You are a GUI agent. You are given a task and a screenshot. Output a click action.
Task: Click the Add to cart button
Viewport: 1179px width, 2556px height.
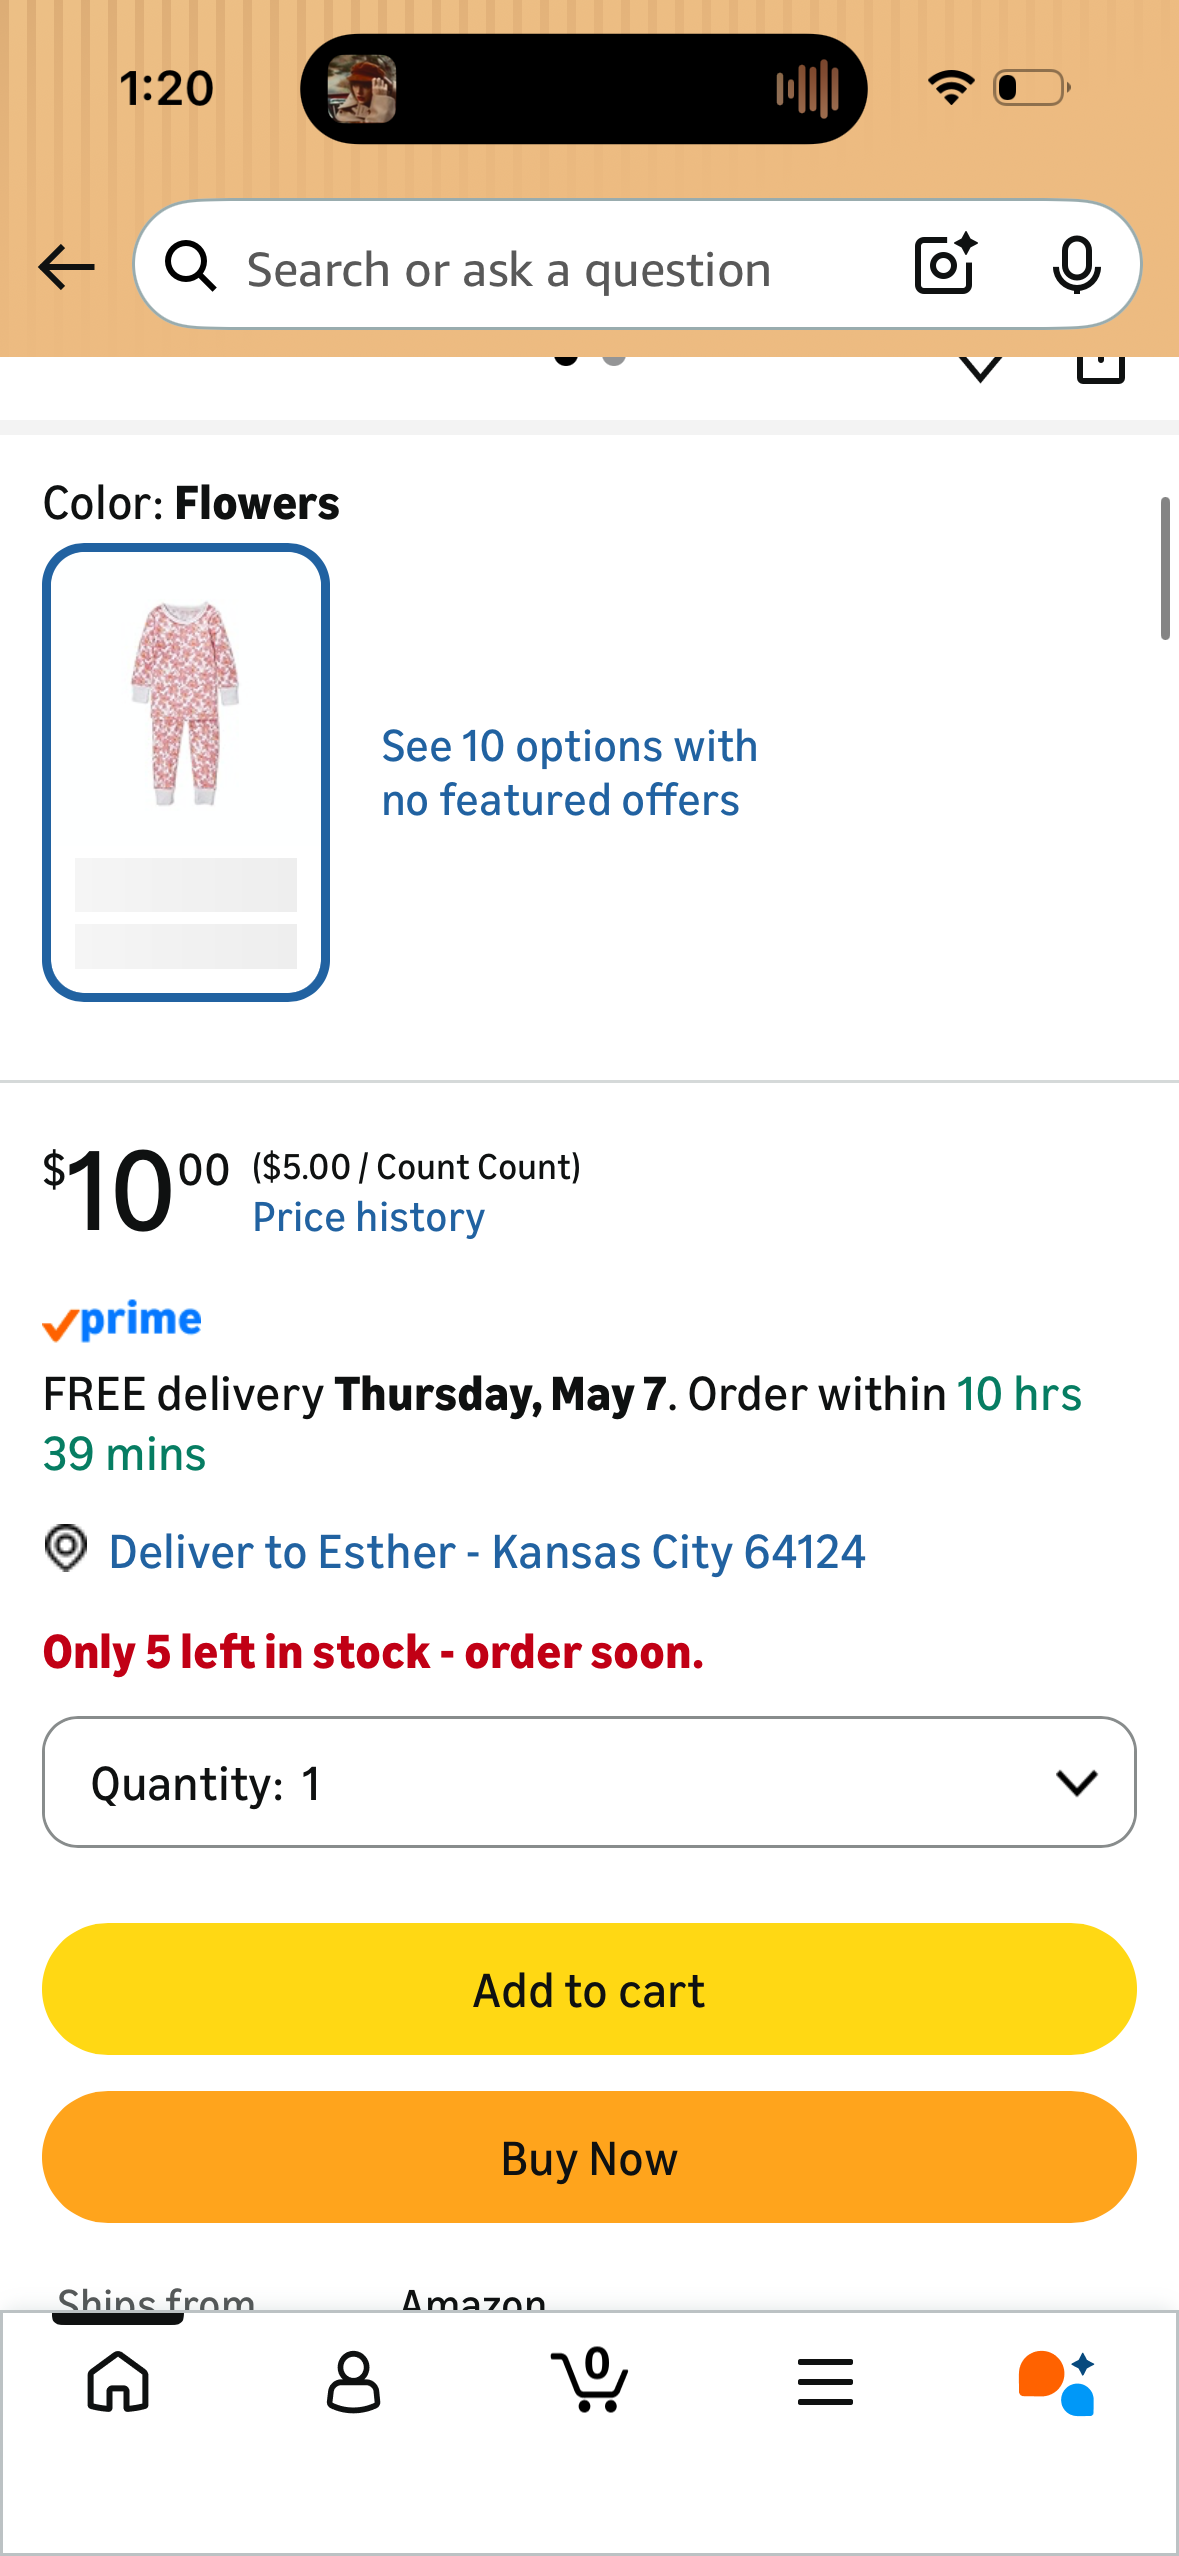[x=589, y=1989]
